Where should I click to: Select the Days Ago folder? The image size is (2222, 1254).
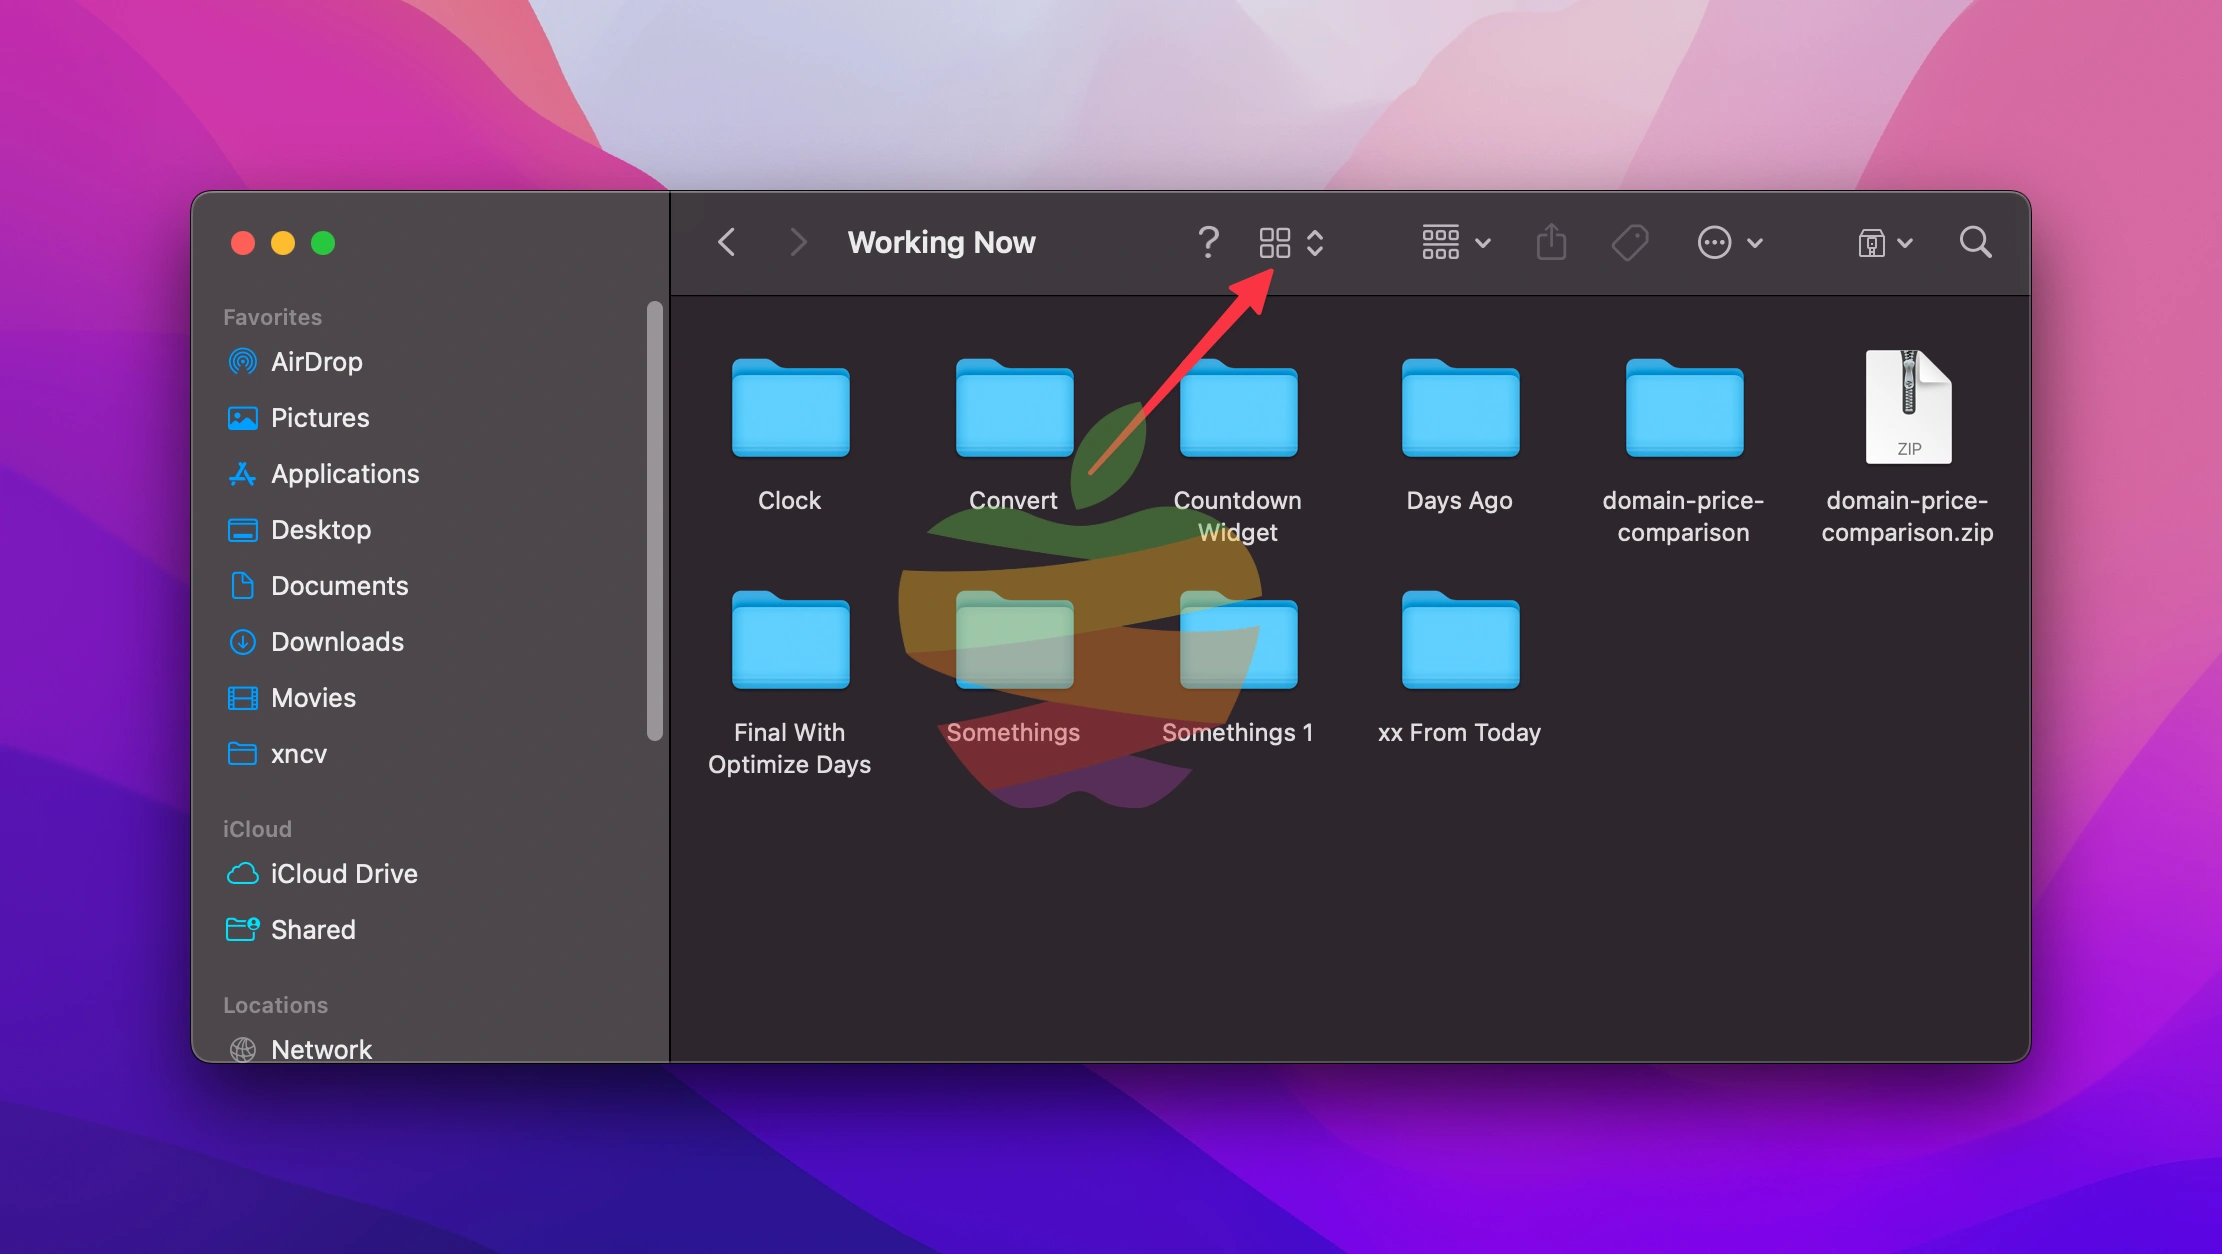(x=1460, y=407)
